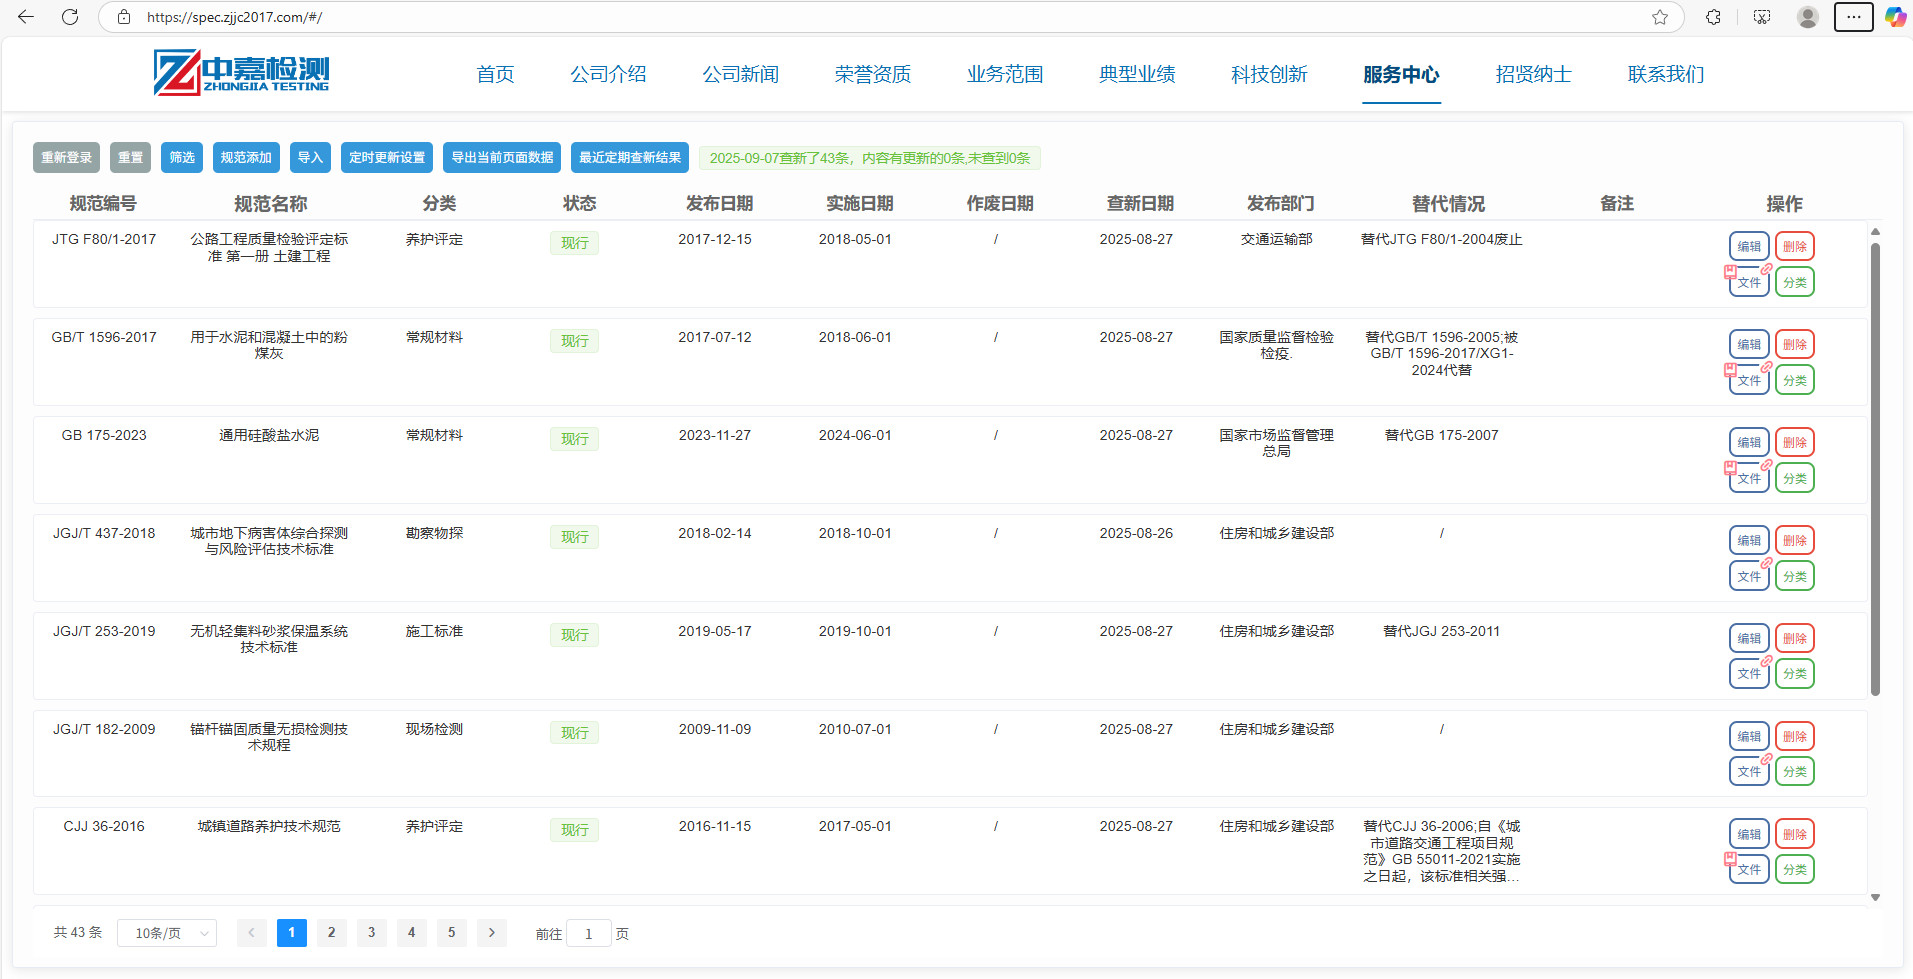The height and width of the screenshot is (979, 1913).
Task: Click 导出当前页面数据 button
Action: coord(502,158)
